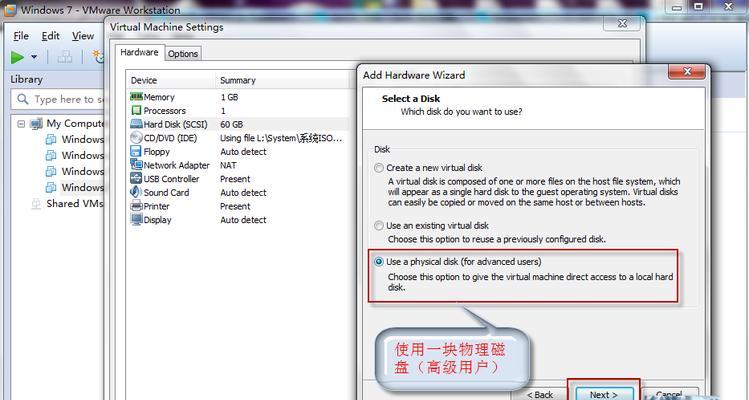The image size is (749, 400).
Task: Select the Hard Disk (SCSI) row
Action: click(239, 124)
